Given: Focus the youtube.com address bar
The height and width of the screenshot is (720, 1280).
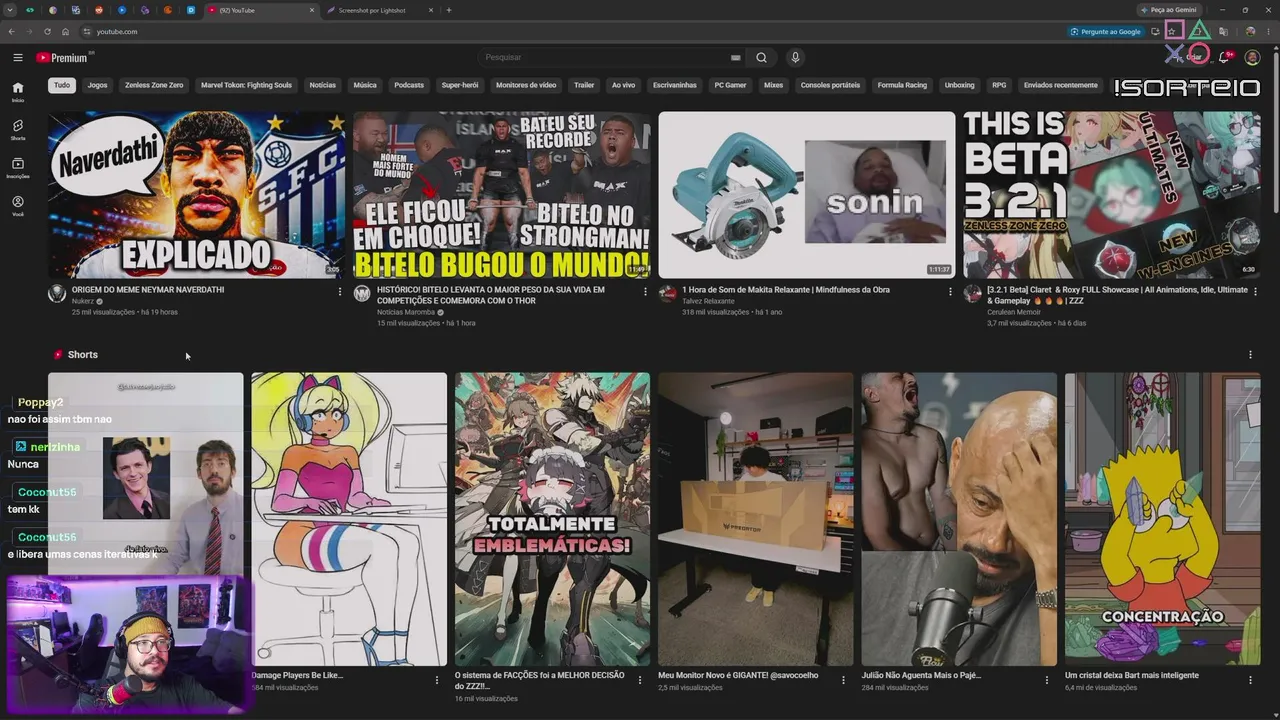Looking at the screenshot, I should pos(570,31).
